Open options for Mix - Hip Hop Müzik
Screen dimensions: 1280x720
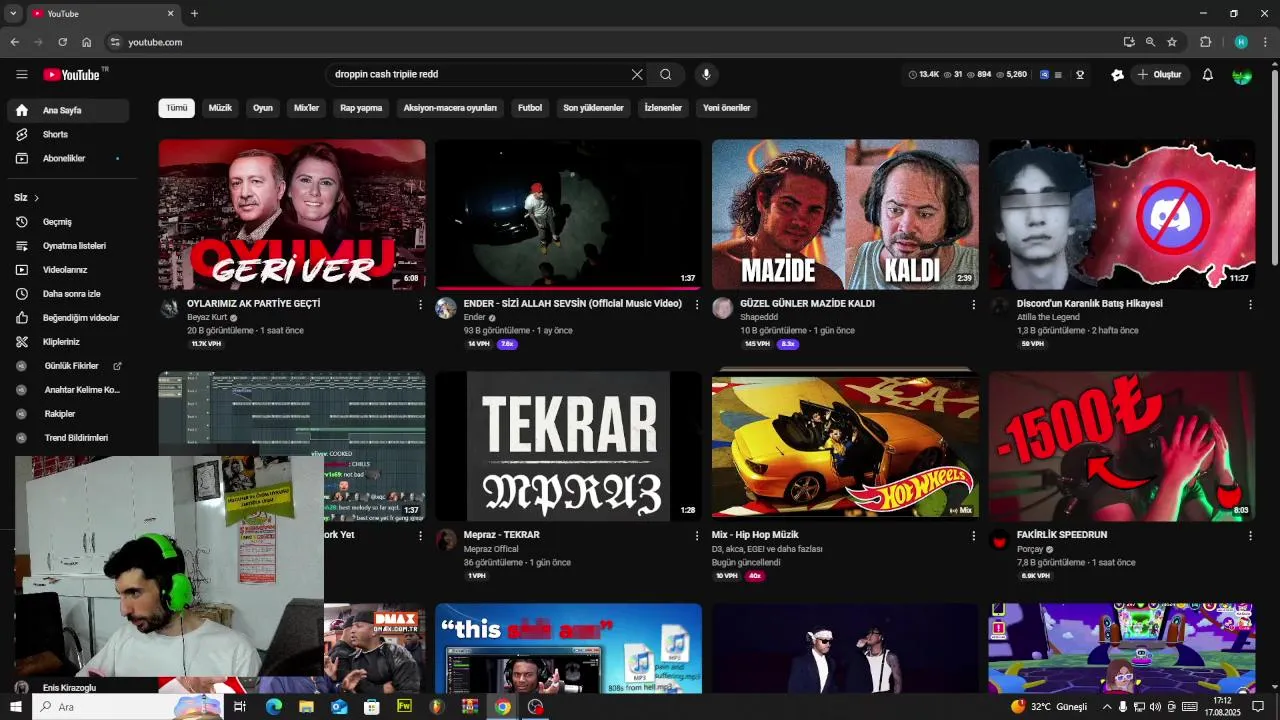click(x=974, y=536)
